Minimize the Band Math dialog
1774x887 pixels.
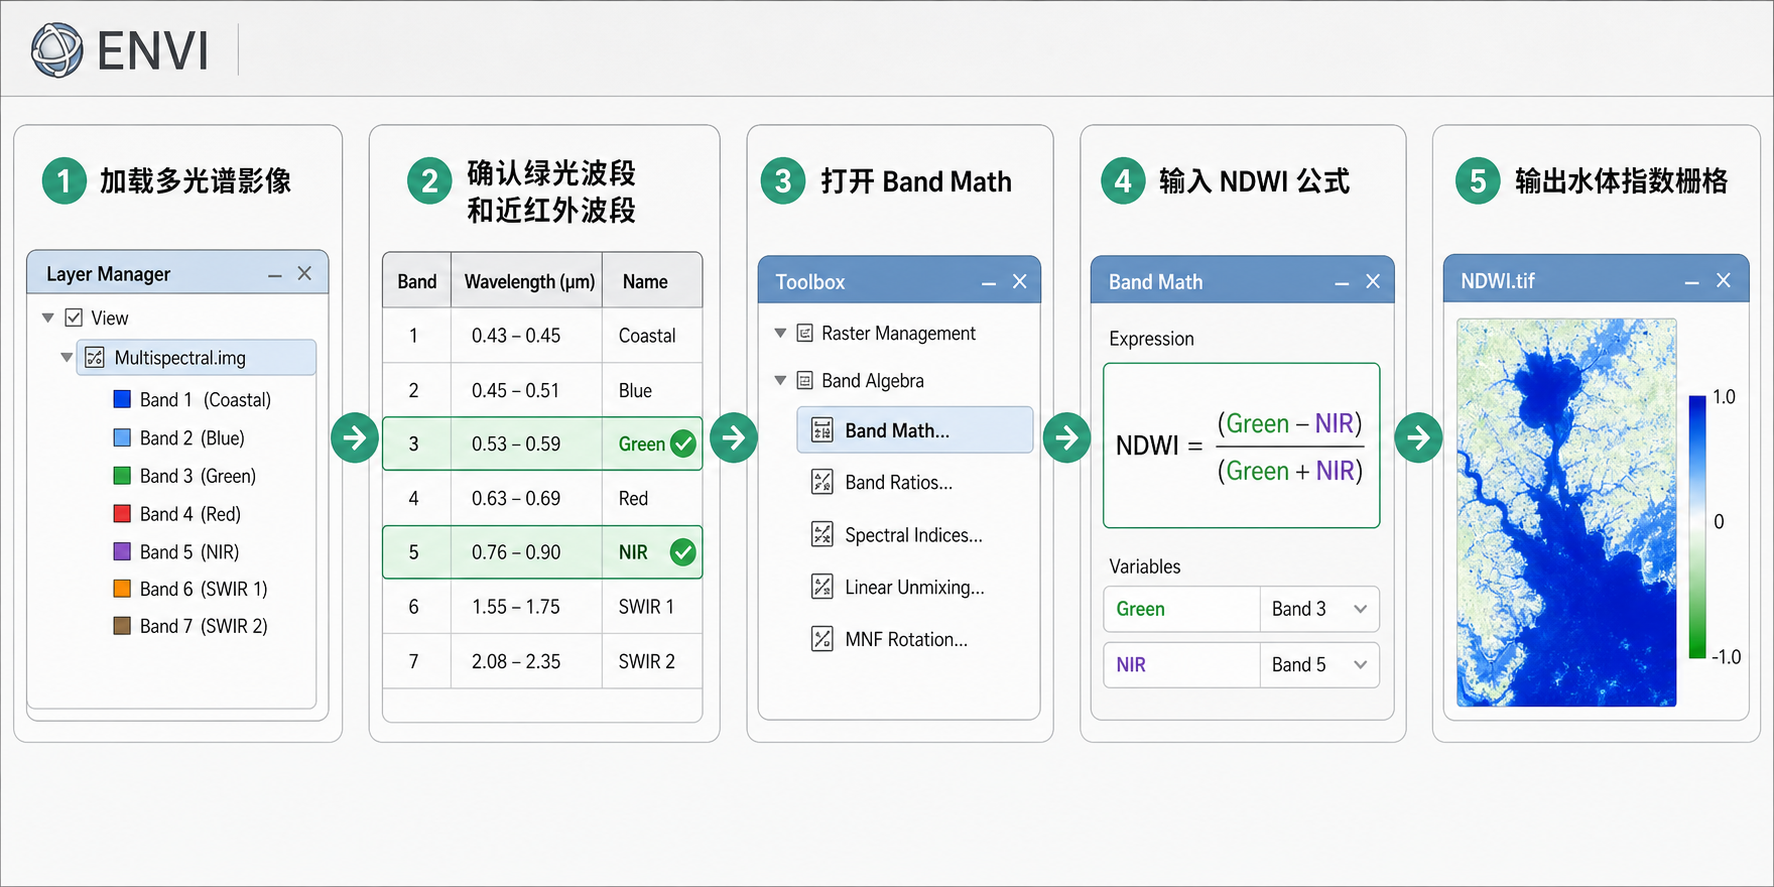1342,283
